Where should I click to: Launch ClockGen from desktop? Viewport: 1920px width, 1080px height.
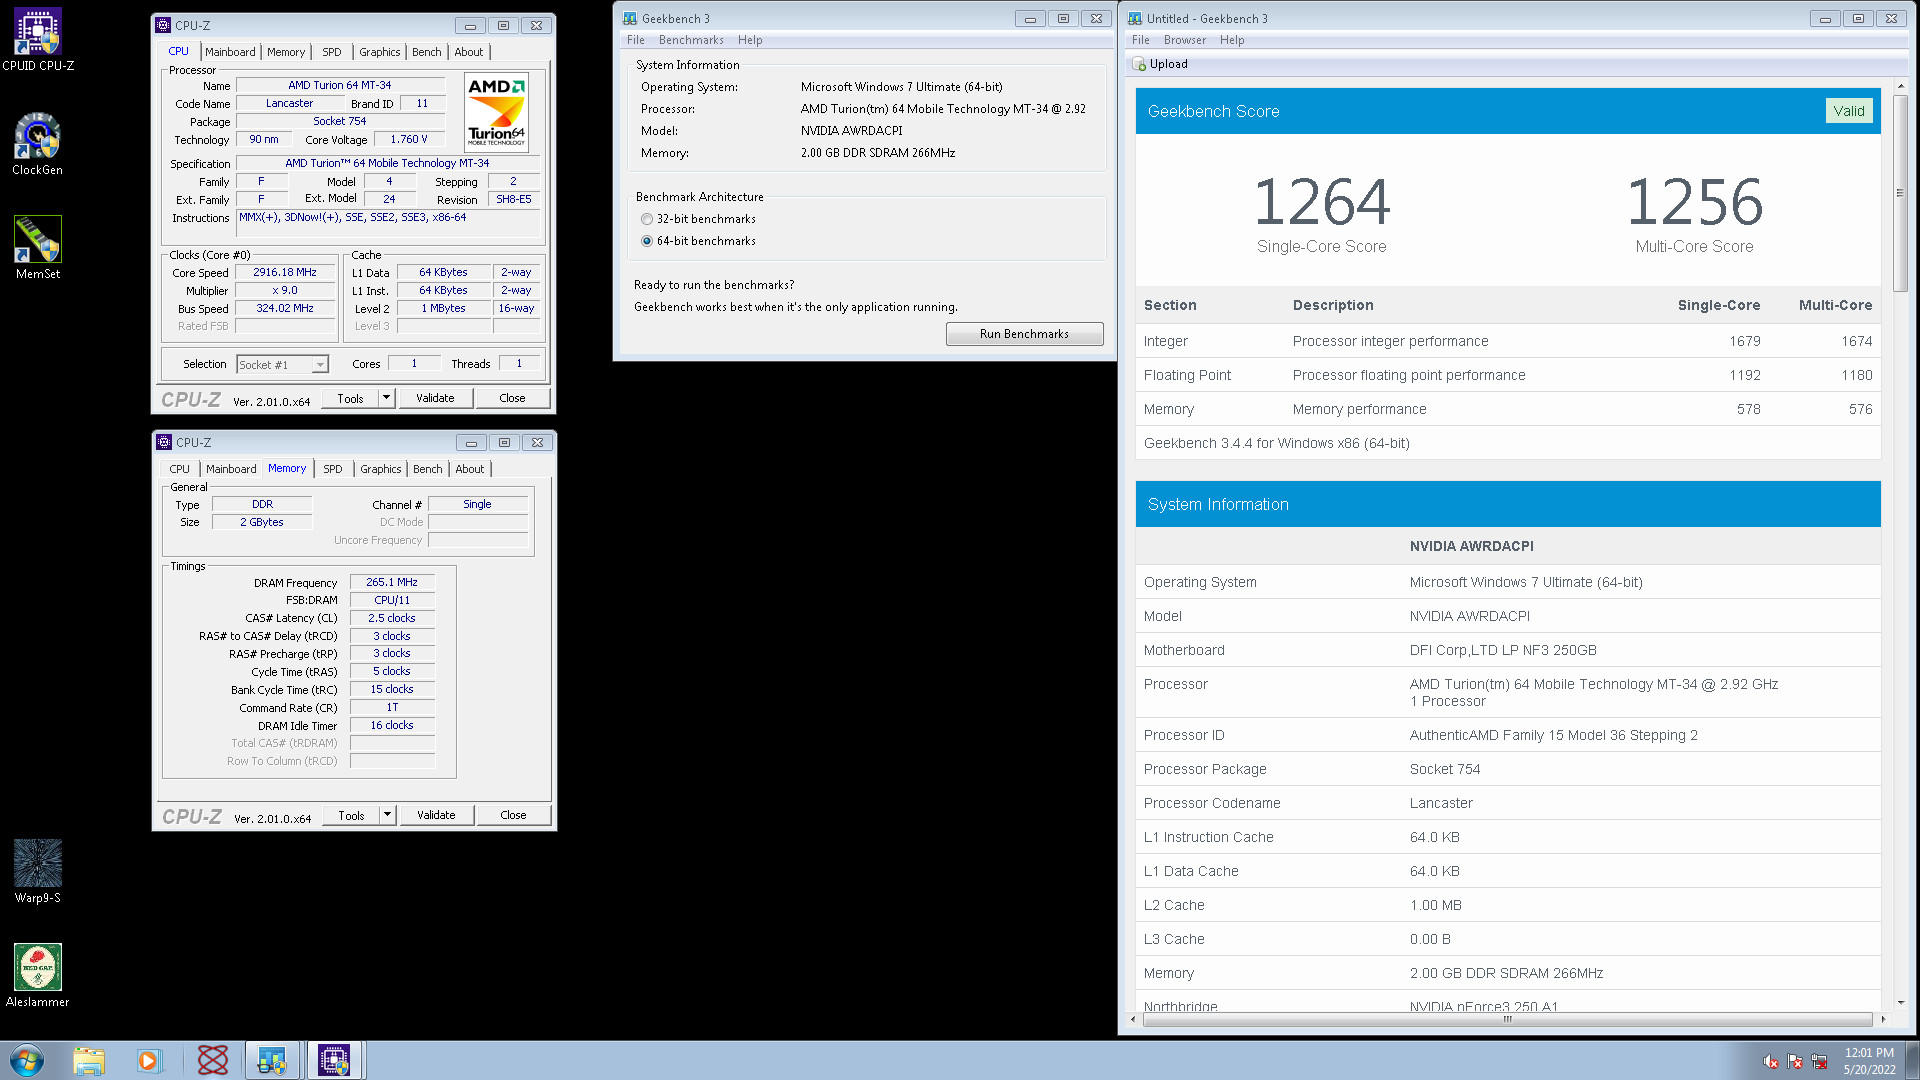pyautogui.click(x=38, y=144)
